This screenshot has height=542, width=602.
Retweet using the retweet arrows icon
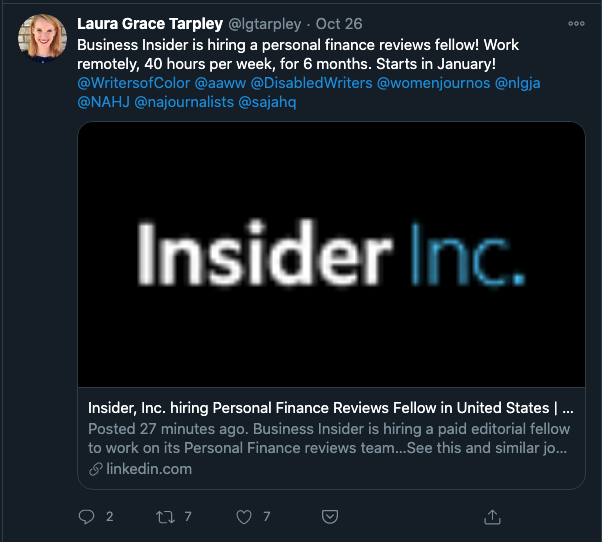[165, 517]
